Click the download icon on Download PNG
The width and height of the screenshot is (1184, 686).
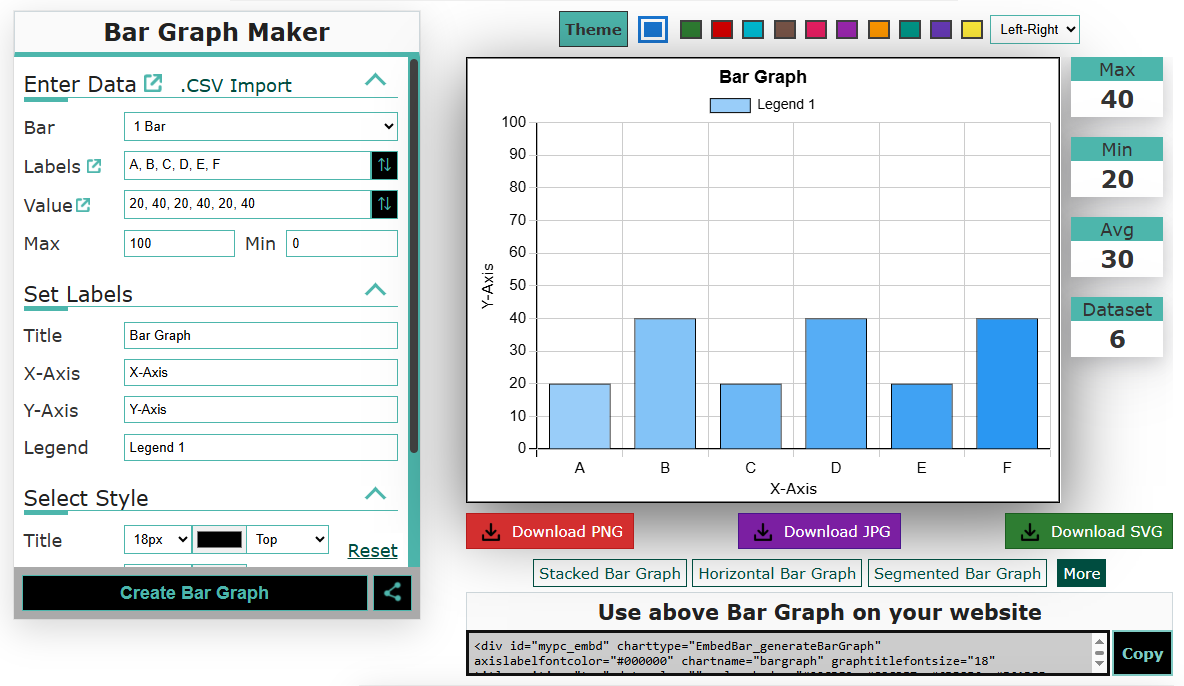491,532
